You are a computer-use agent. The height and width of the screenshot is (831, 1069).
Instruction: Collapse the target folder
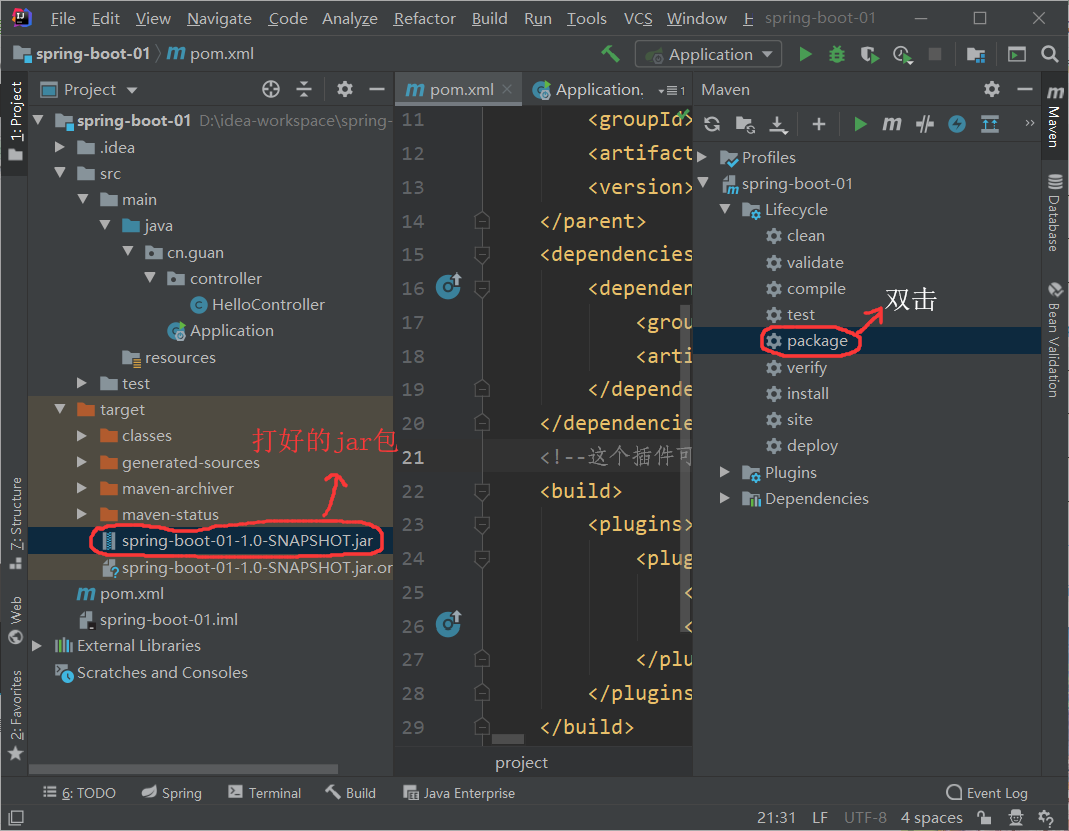60,409
